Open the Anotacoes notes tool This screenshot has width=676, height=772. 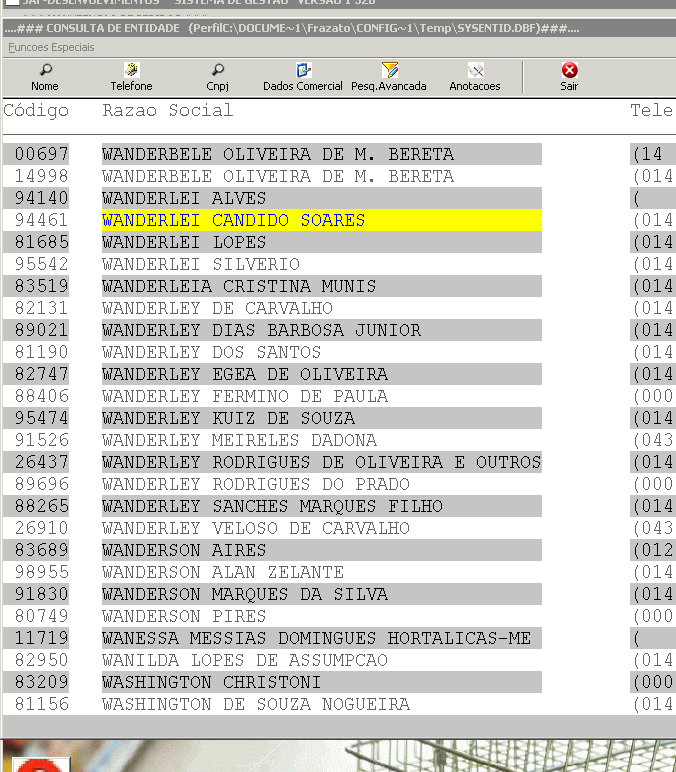click(x=476, y=70)
